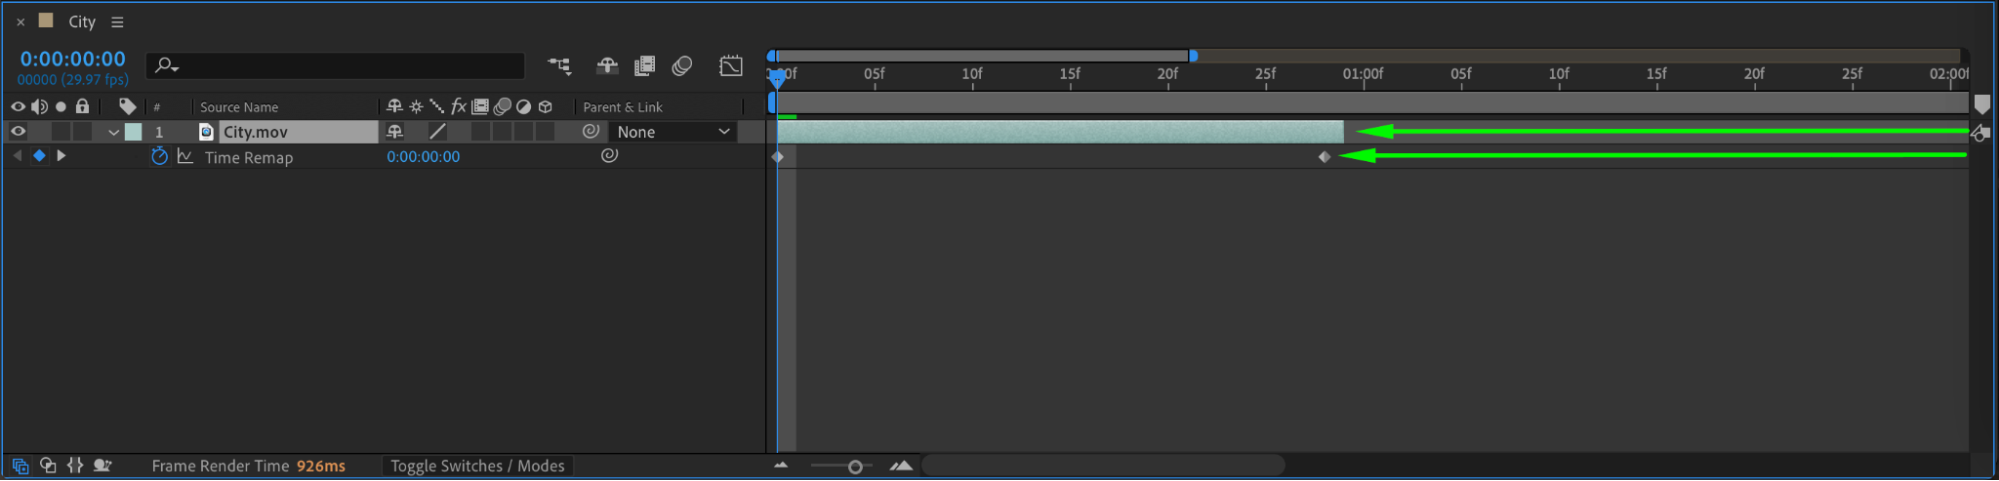Image resolution: width=1999 pixels, height=481 pixels.
Task: Toggle City.mov quality switch slash
Action: [437, 131]
